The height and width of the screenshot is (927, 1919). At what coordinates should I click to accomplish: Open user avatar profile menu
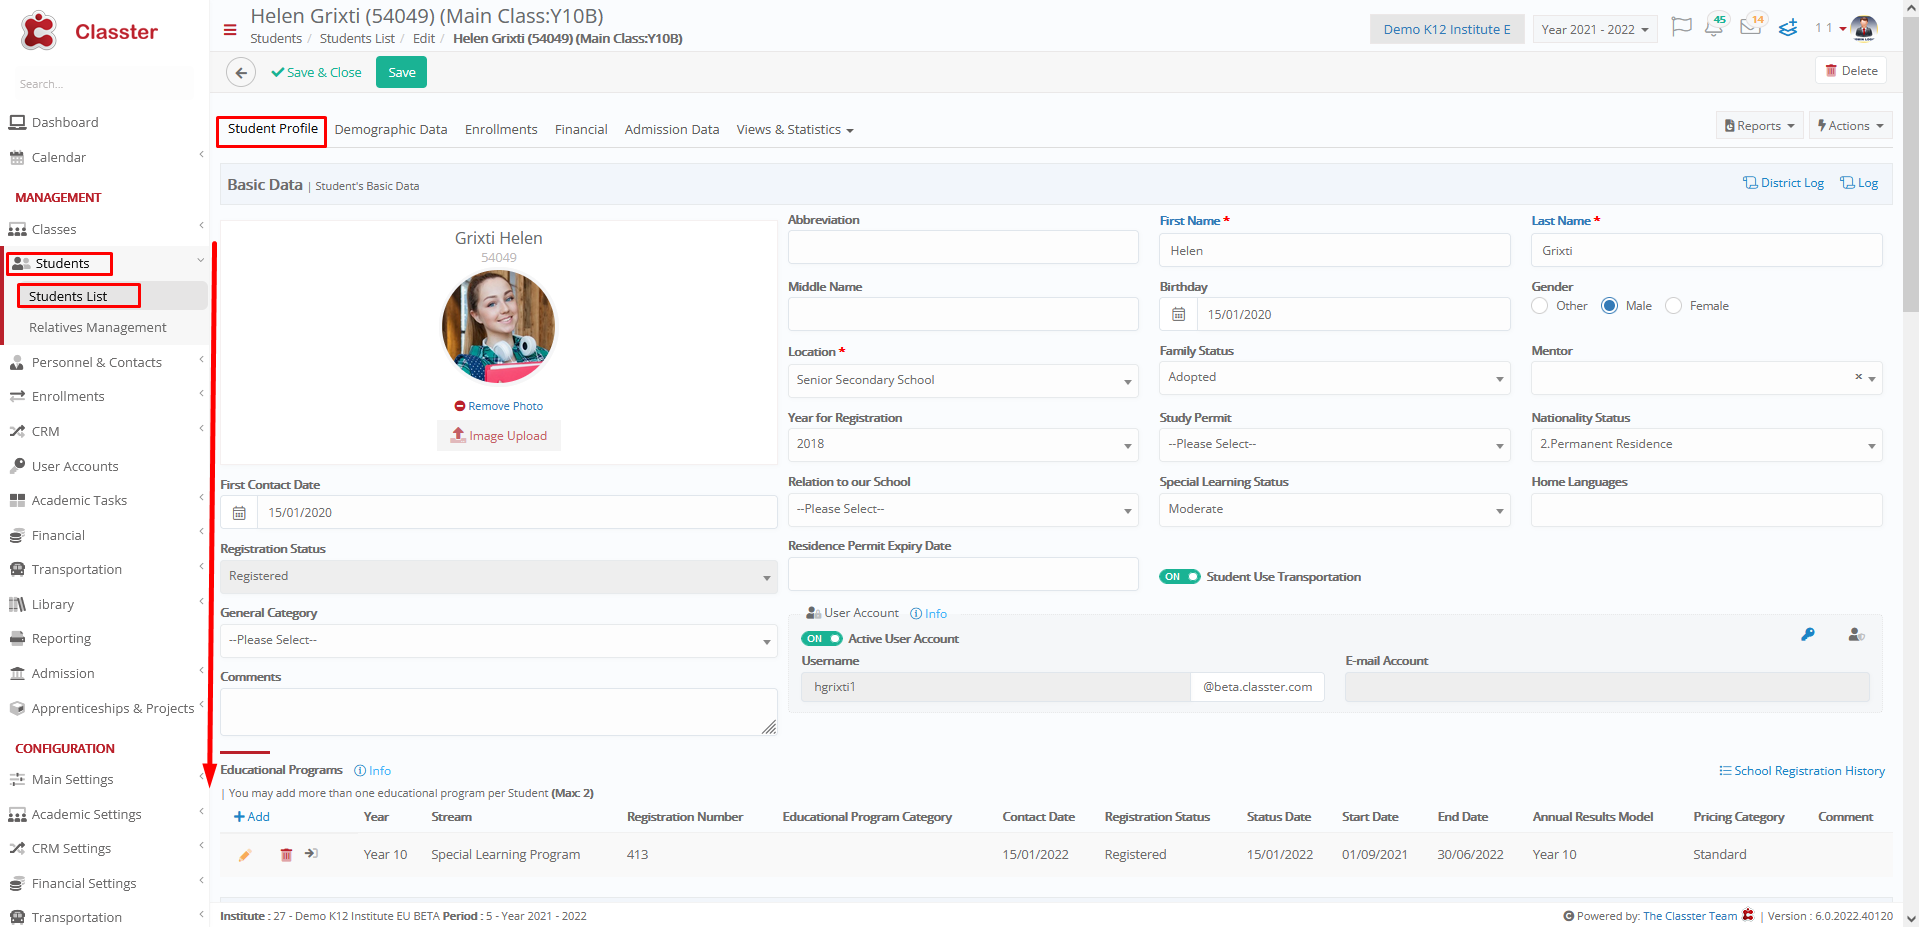click(1864, 28)
